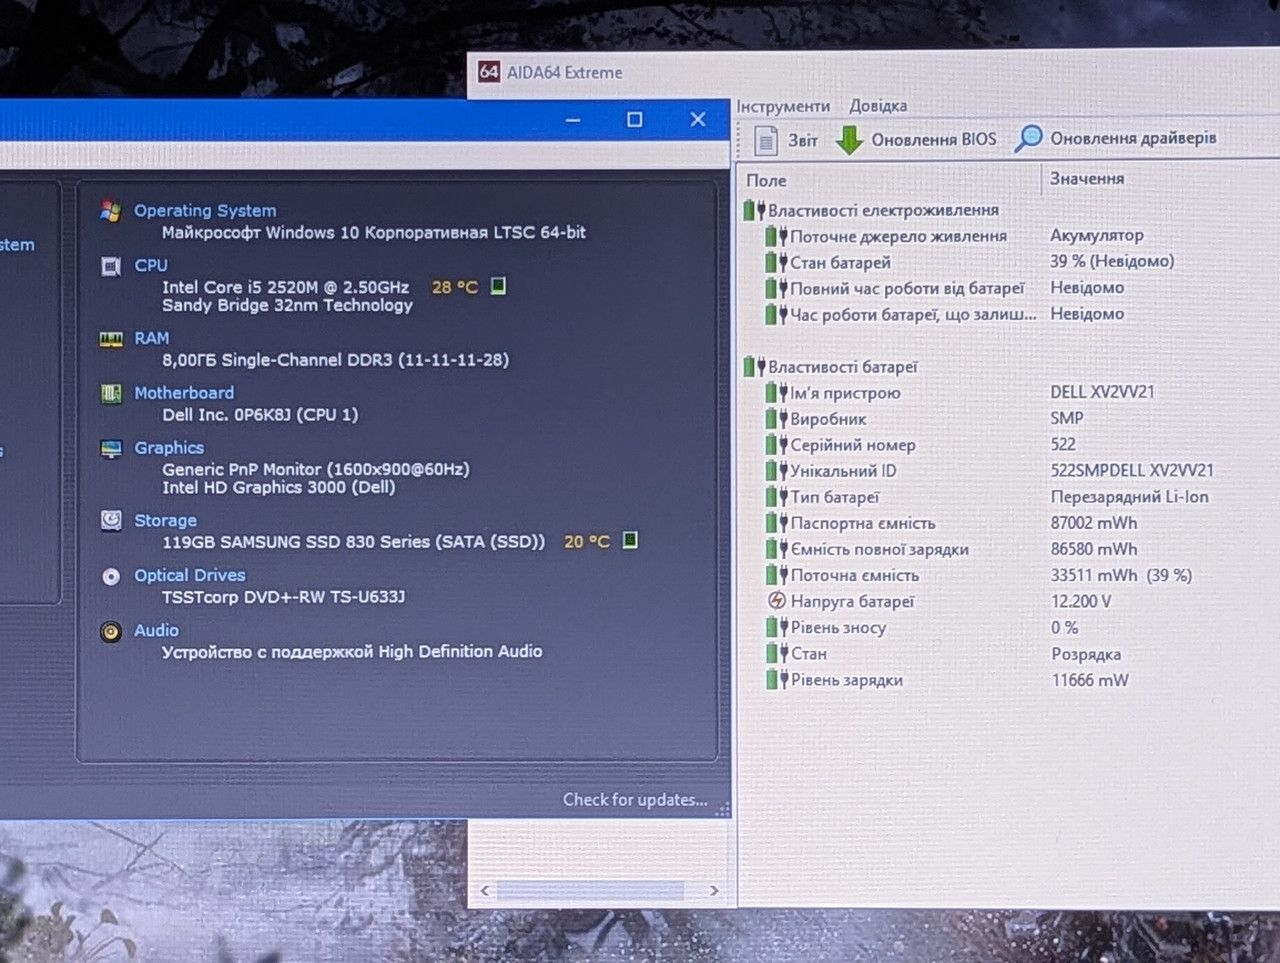Click Оновлення драйверів in AIDA64 toolbar
The width and height of the screenshot is (1280, 963).
tap(1115, 139)
